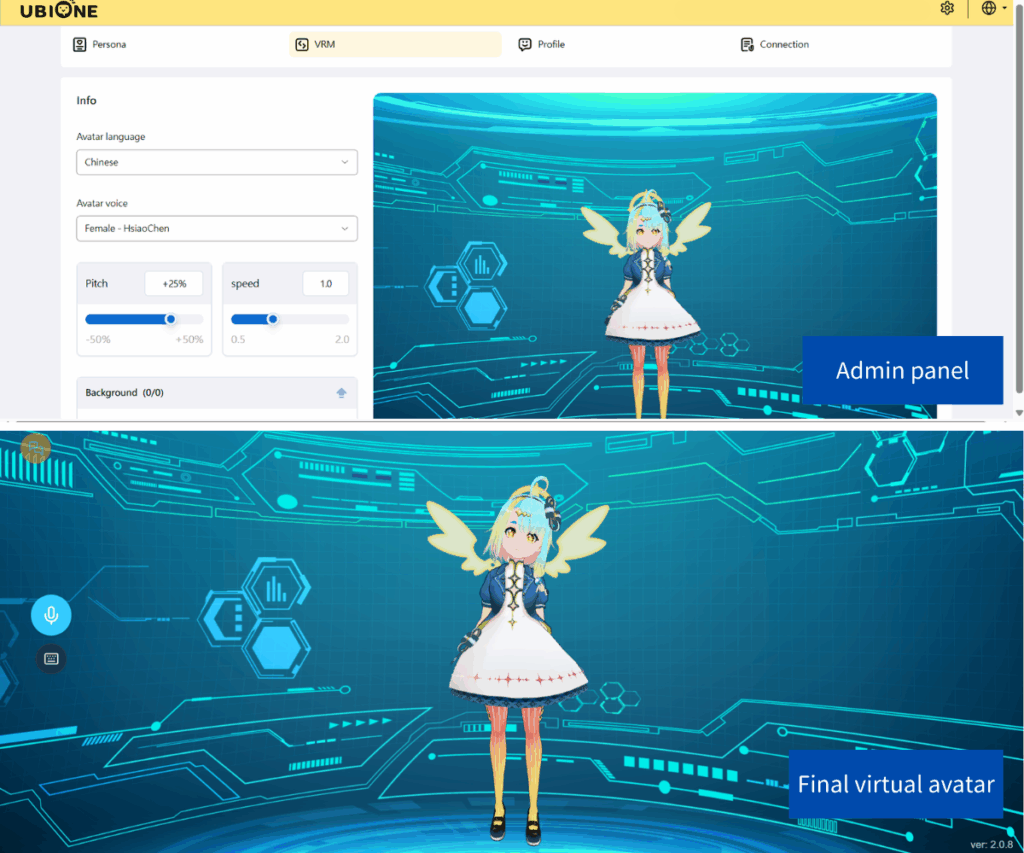Open the settings gear icon

tap(947, 8)
